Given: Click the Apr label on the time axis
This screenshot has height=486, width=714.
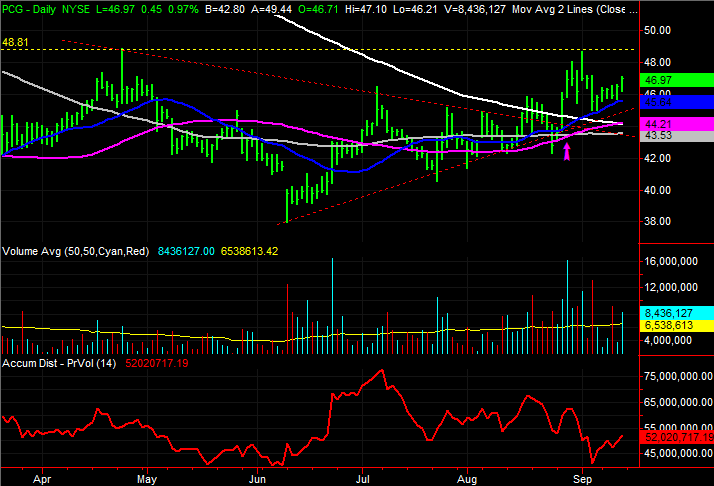Looking at the screenshot, I should (x=42, y=479).
